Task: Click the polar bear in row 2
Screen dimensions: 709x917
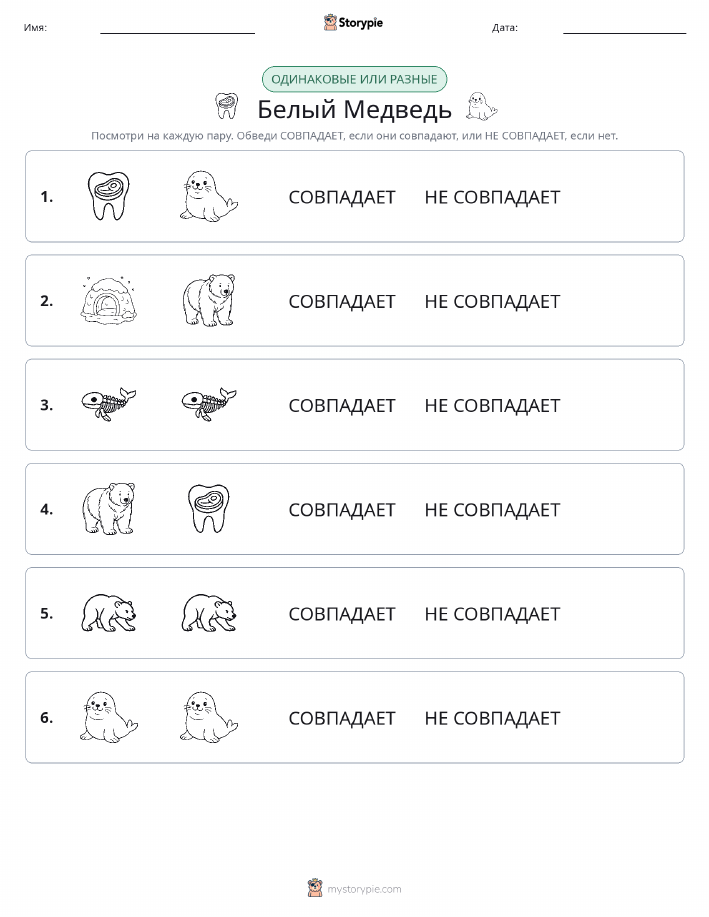Action: coord(209,300)
